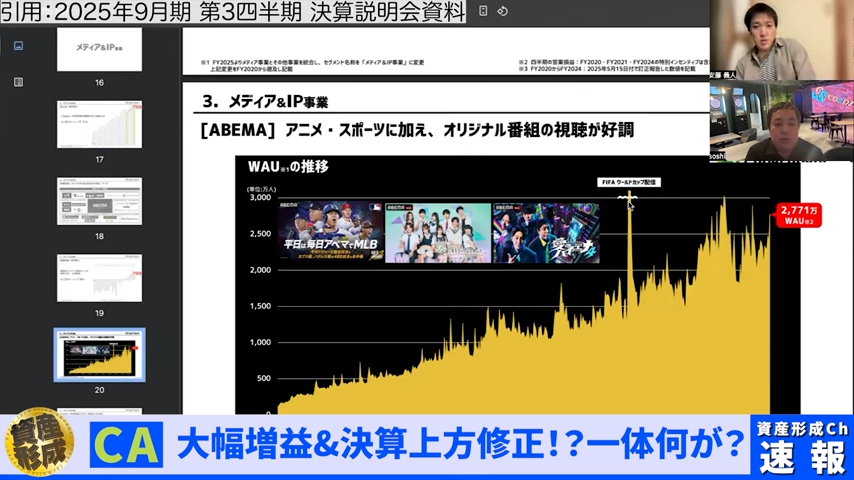Image resolution: width=854 pixels, height=480 pixels.
Task: Click page number label 17
Action: pos(99,160)
